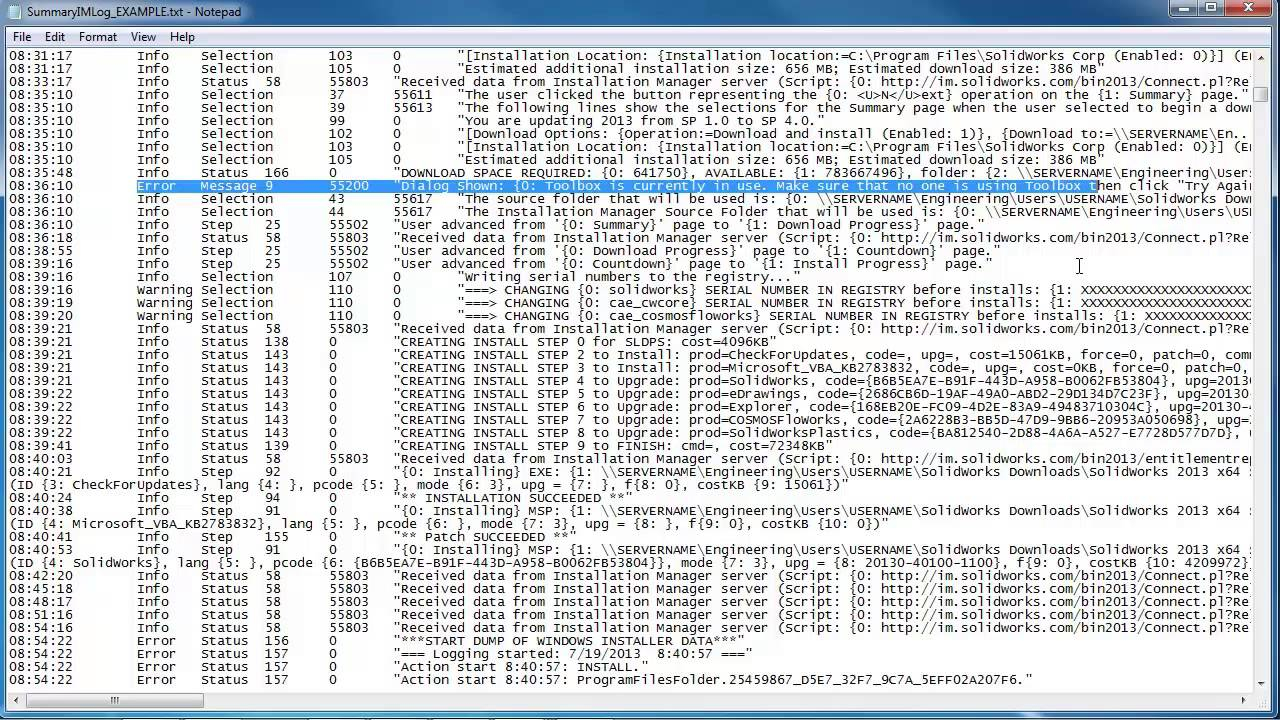
Task: Click the '** INSTALLATION SUCCEEDED **' line
Action: click(513, 498)
